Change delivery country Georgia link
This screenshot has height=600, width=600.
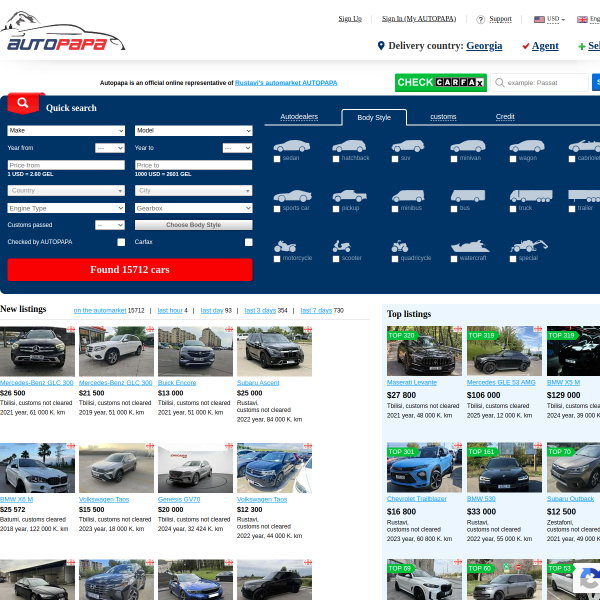coord(484,46)
